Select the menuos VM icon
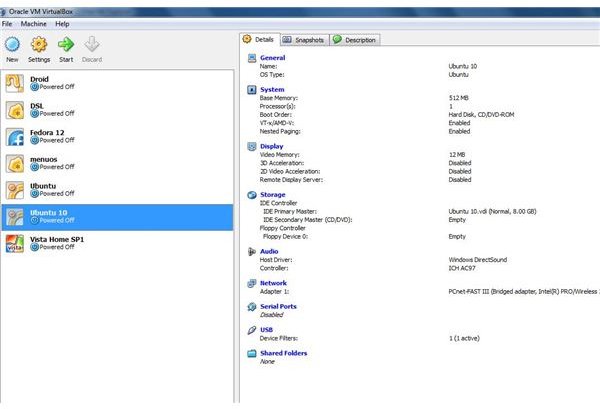 [x=15, y=164]
